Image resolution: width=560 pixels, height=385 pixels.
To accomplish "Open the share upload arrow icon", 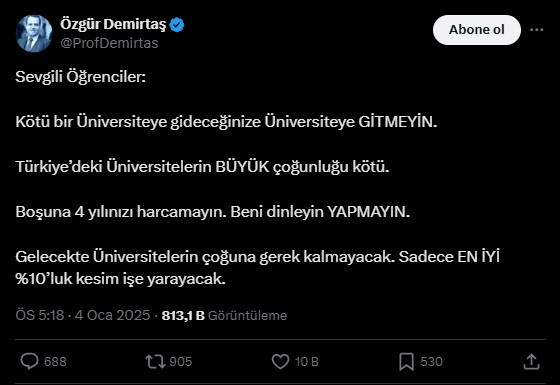I will click(531, 361).
